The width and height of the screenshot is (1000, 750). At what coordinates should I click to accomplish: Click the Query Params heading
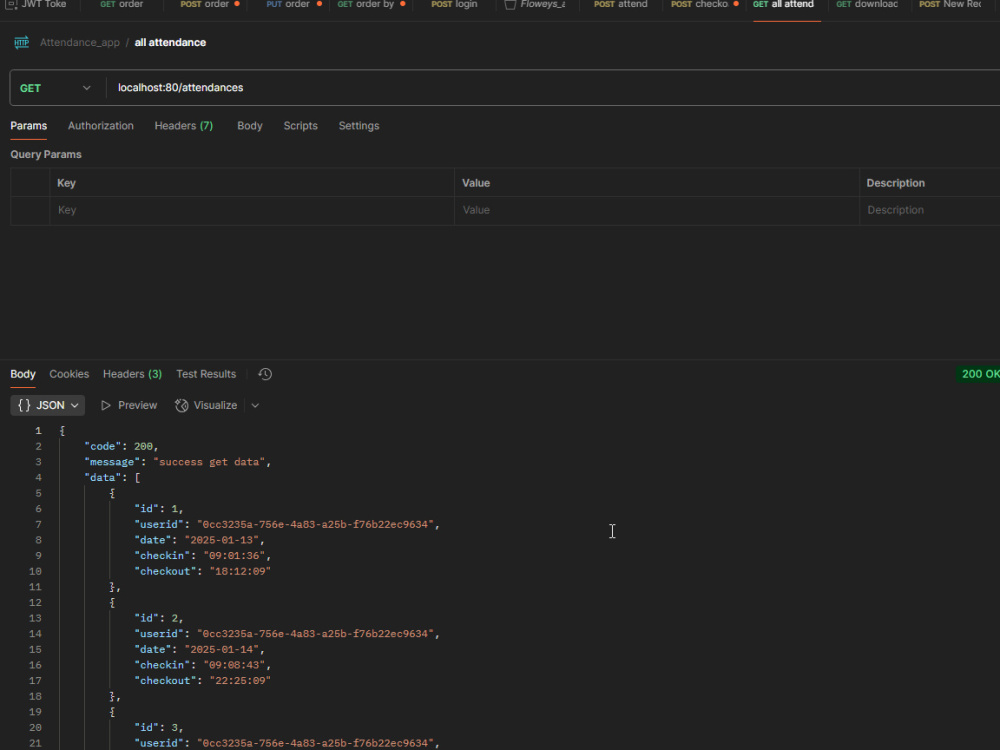46,154
